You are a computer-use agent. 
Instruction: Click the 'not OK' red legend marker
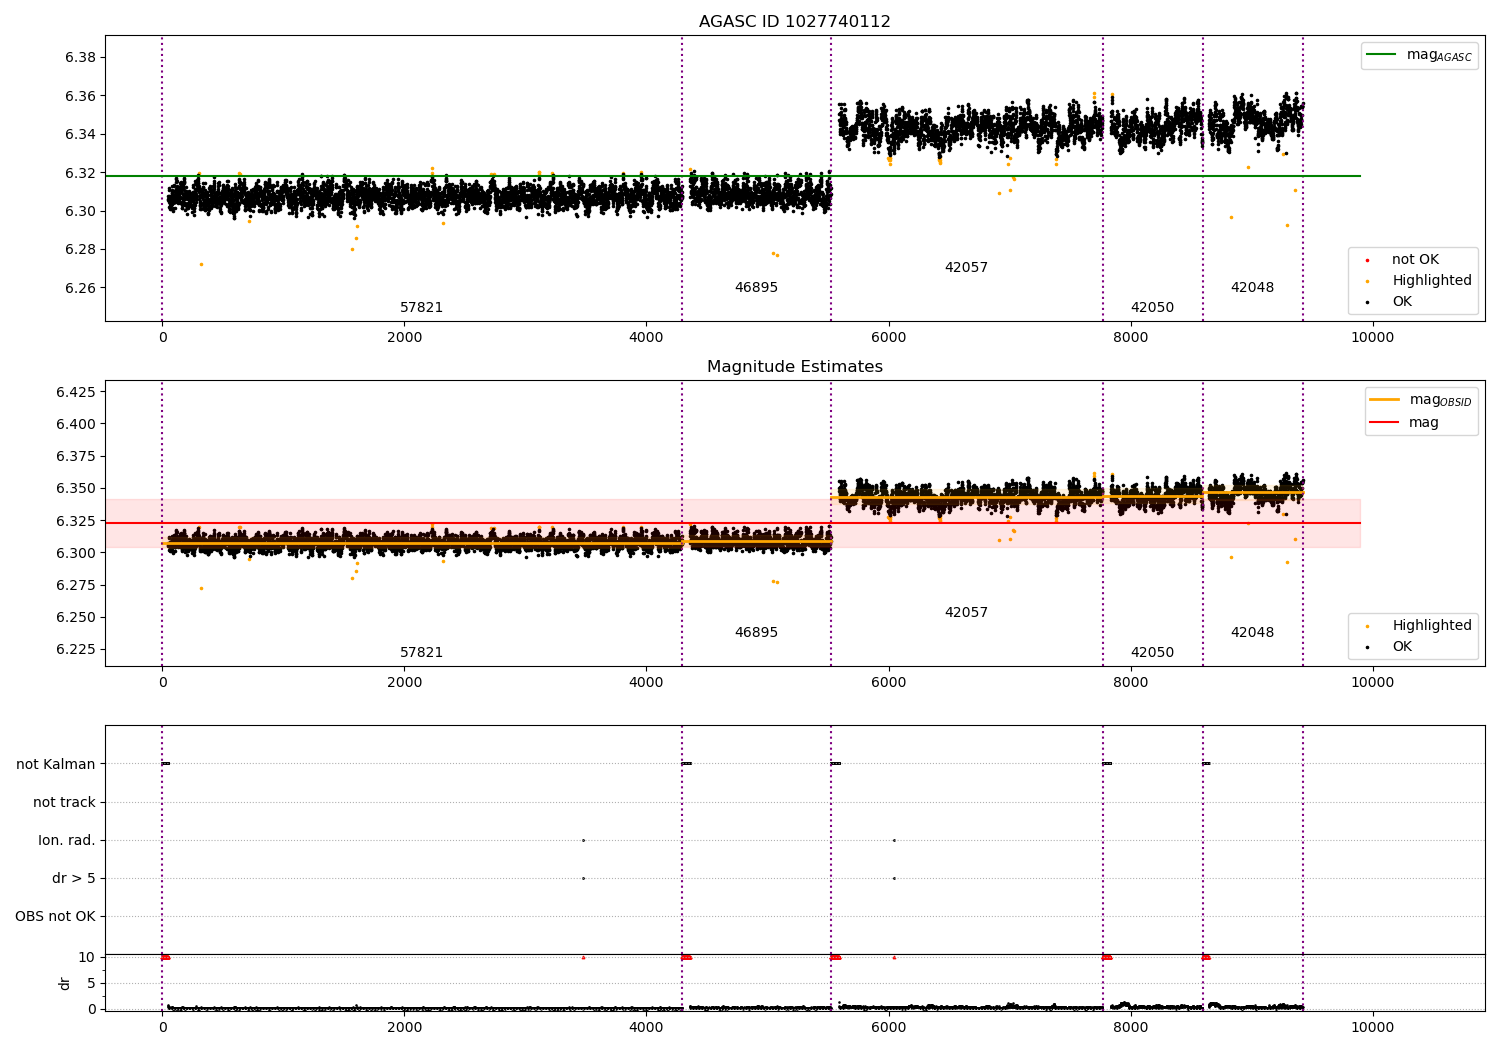click(x=1367, y=260)
